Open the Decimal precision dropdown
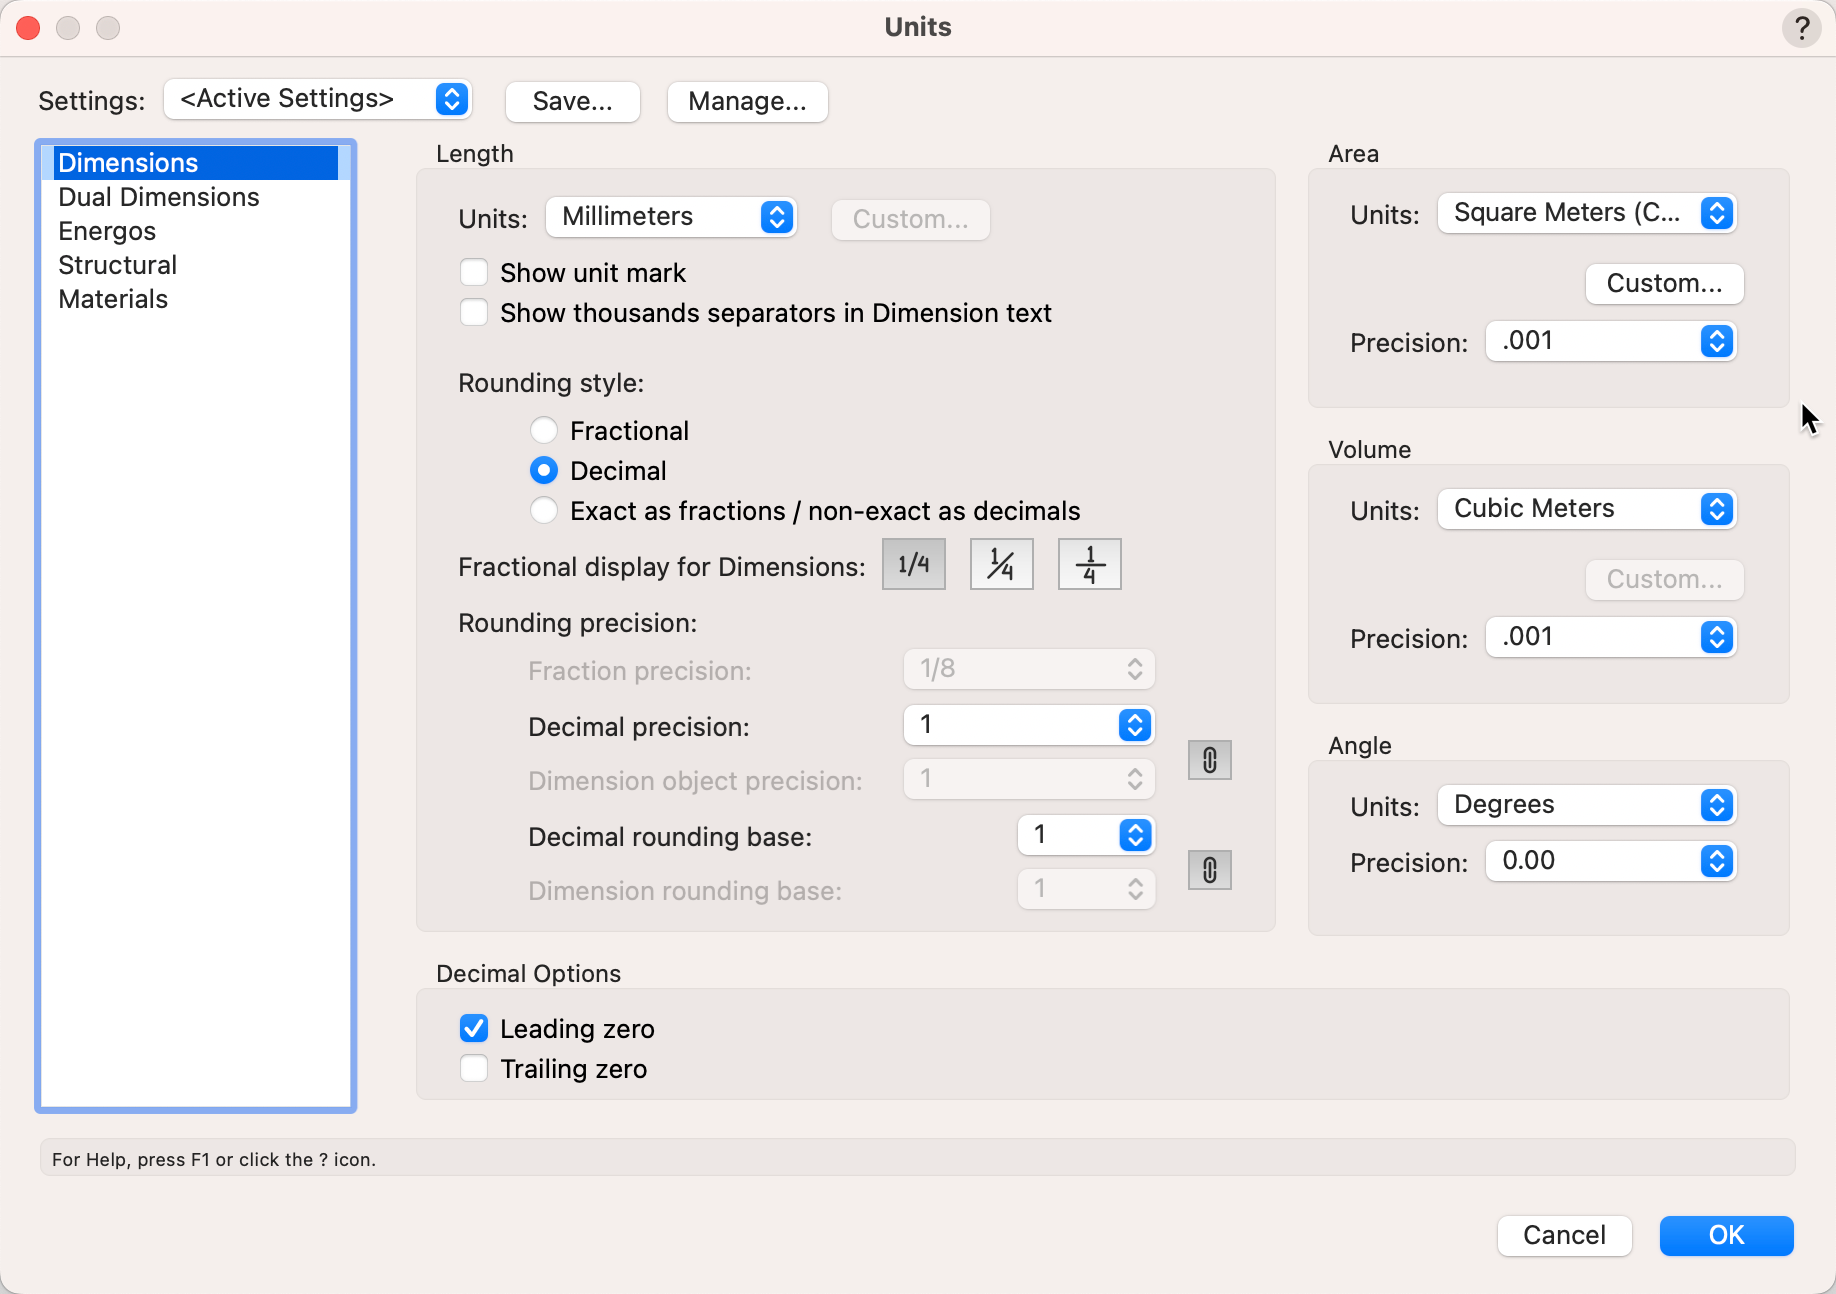The image size is (1836, 1294). 1028,725
